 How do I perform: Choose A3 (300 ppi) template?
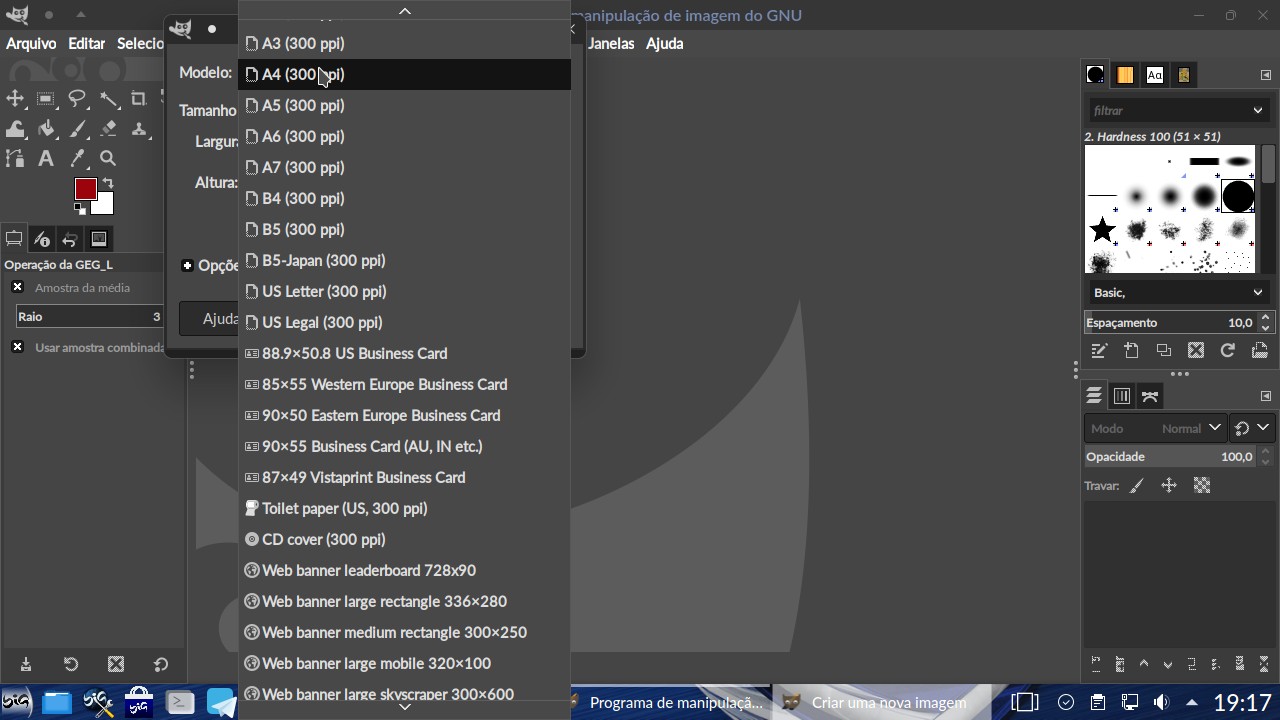coord(404,43)
